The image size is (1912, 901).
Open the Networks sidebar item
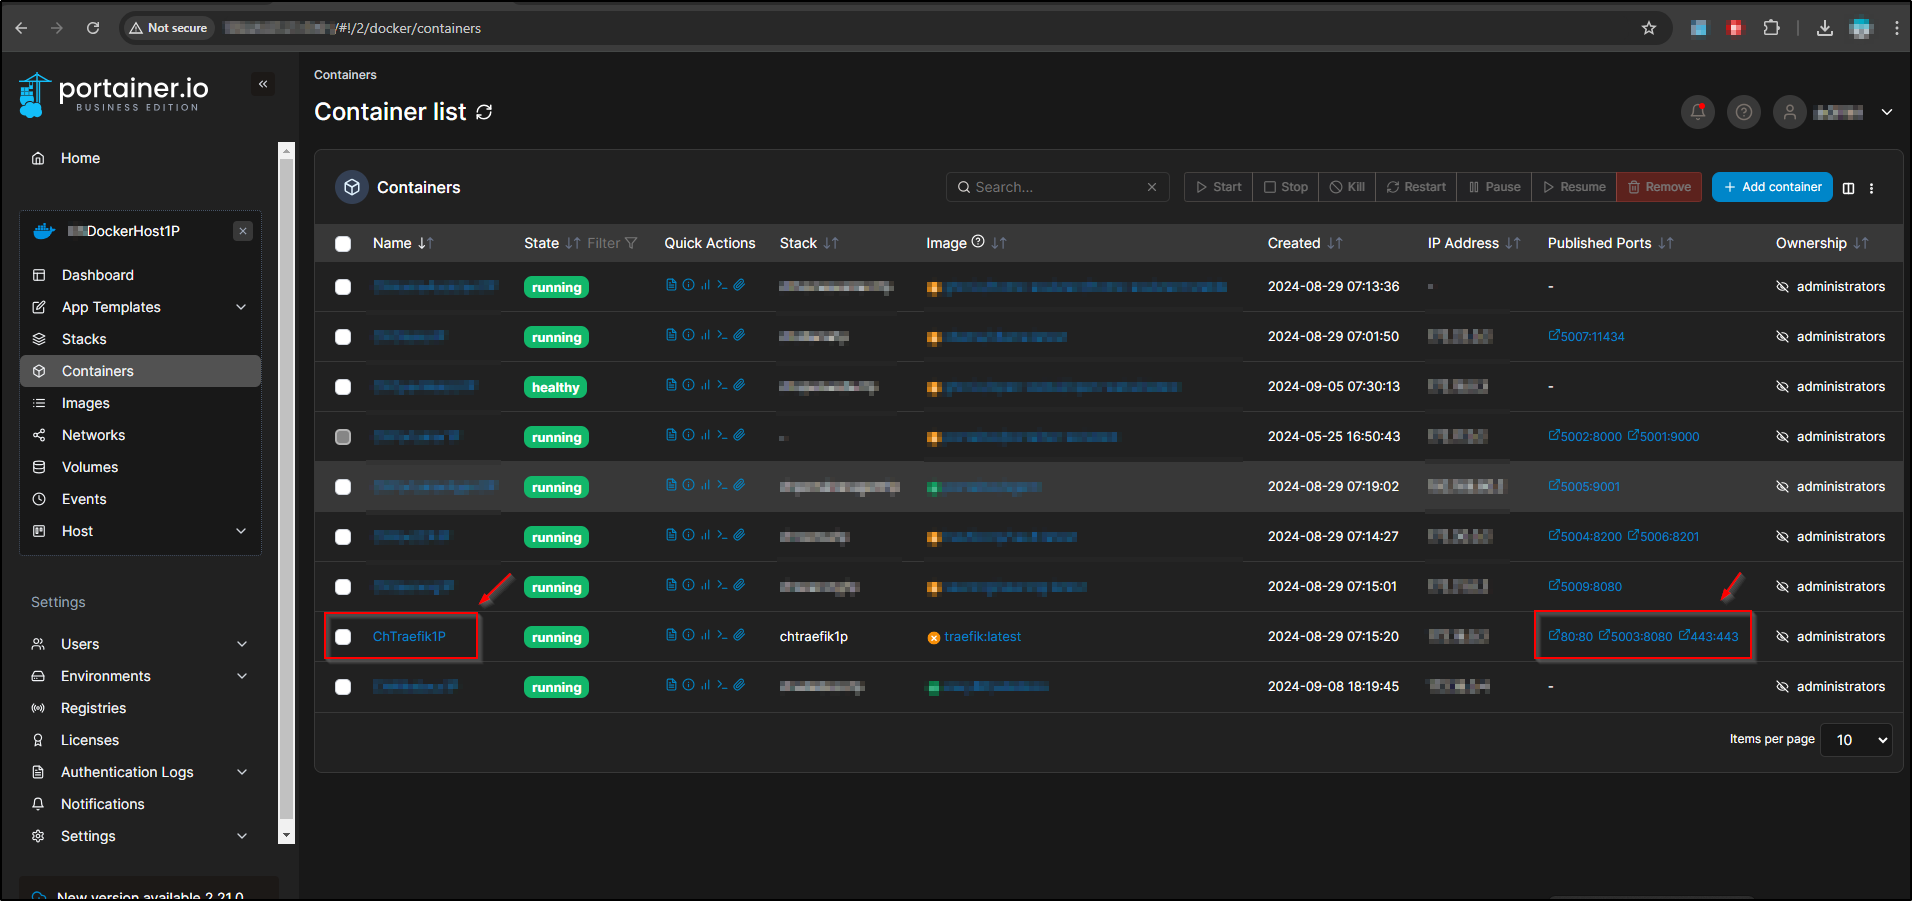[93, 435]
